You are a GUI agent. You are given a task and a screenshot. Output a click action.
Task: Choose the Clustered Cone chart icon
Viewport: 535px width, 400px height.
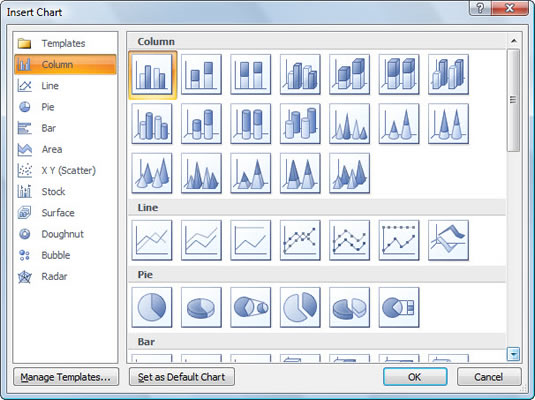click(349, 124)
